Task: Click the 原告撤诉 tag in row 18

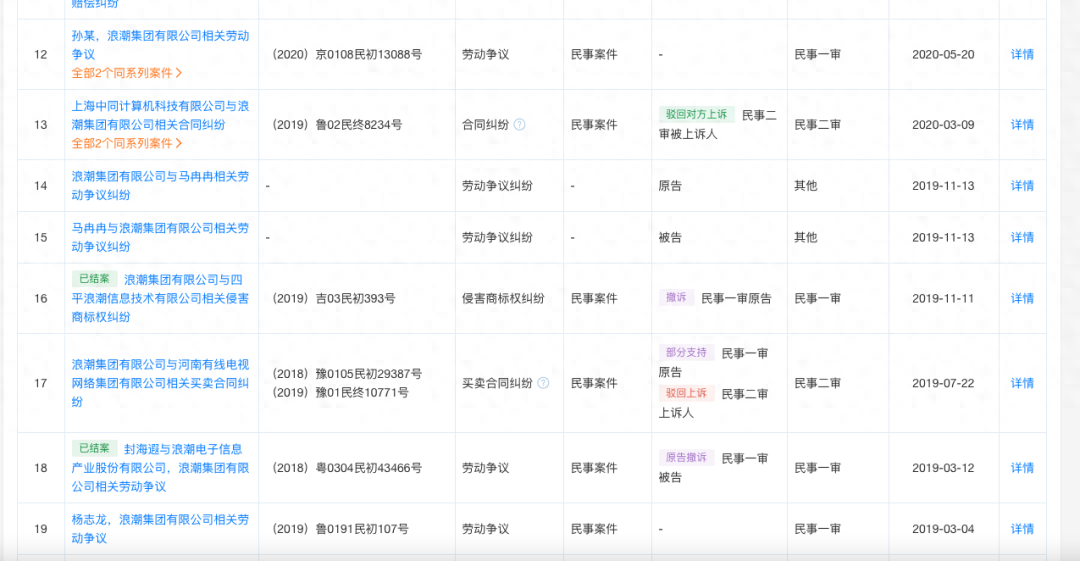Action: 686,458
